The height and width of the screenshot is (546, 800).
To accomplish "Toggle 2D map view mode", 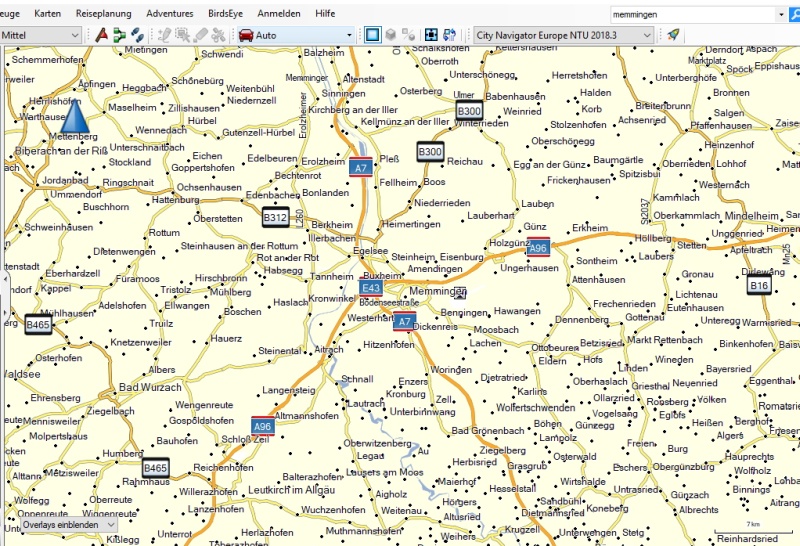I will (x=372, y=35).
